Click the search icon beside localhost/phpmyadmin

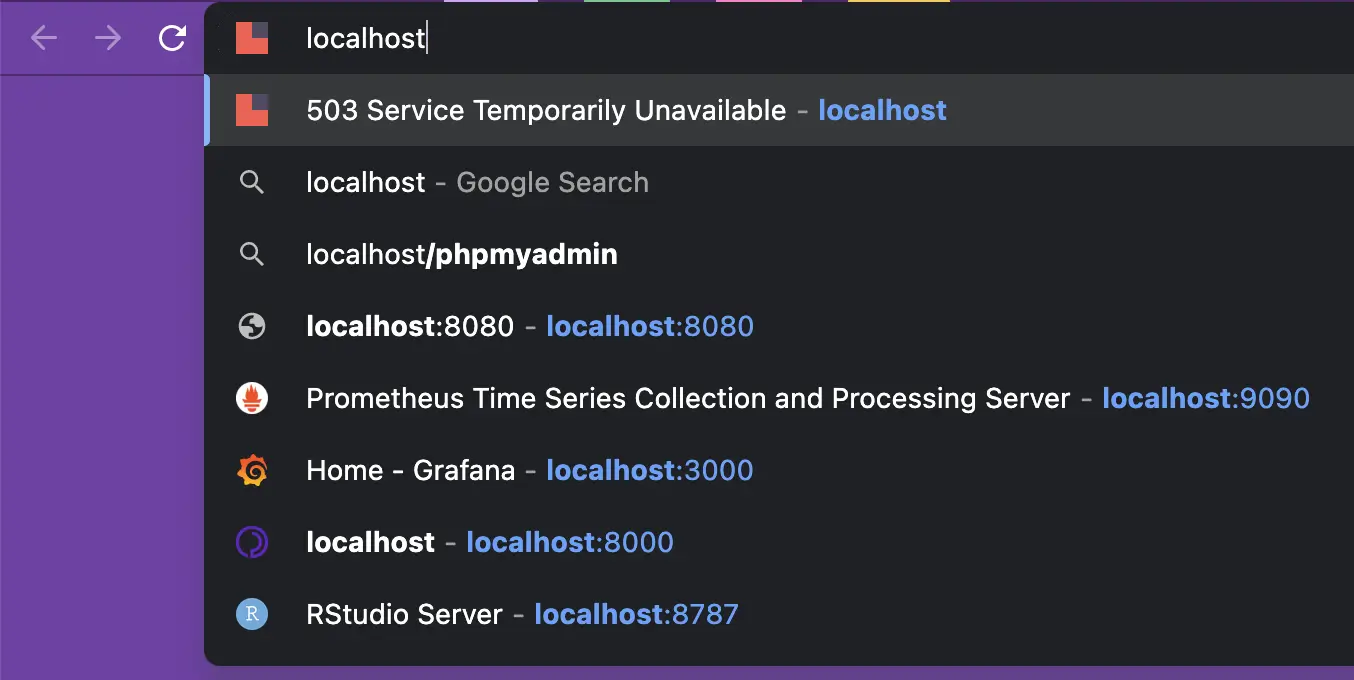coord(252,254)
